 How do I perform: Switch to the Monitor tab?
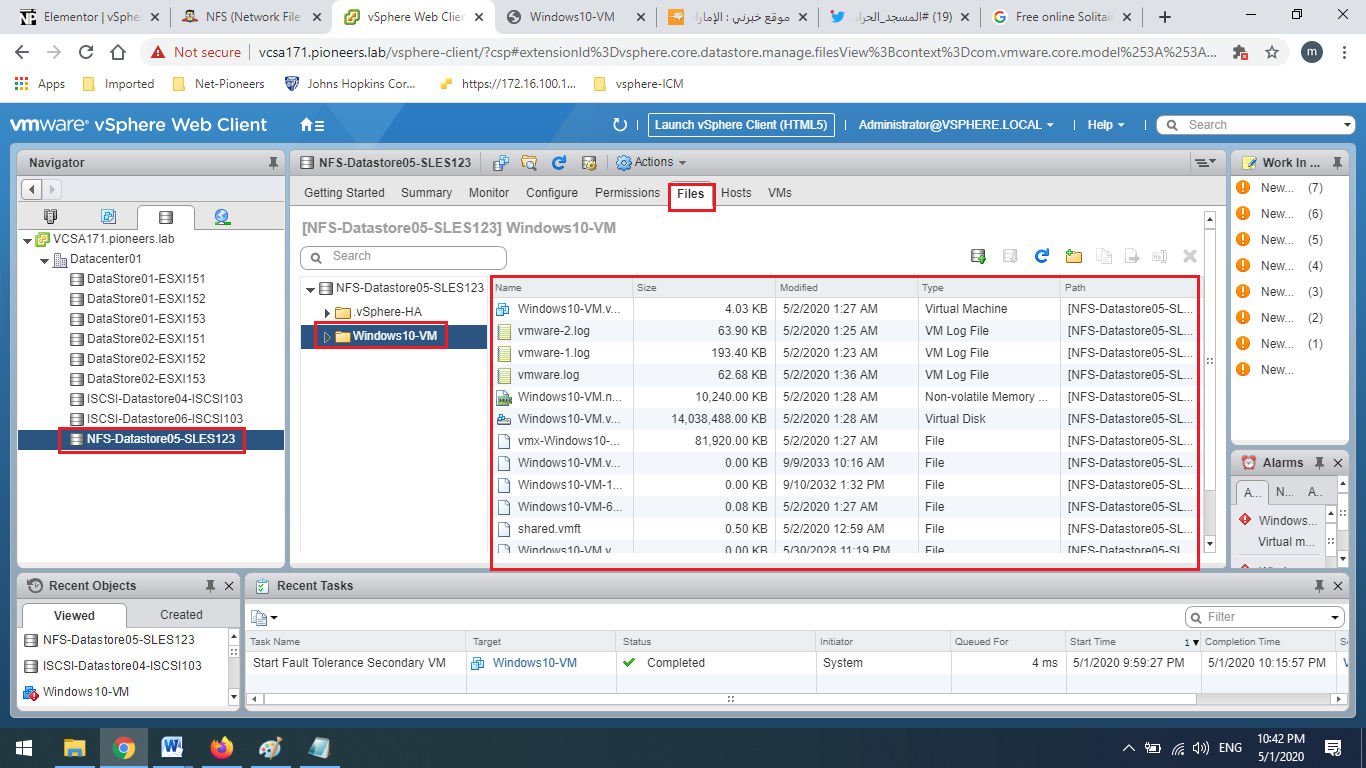(x=489, y=193)
